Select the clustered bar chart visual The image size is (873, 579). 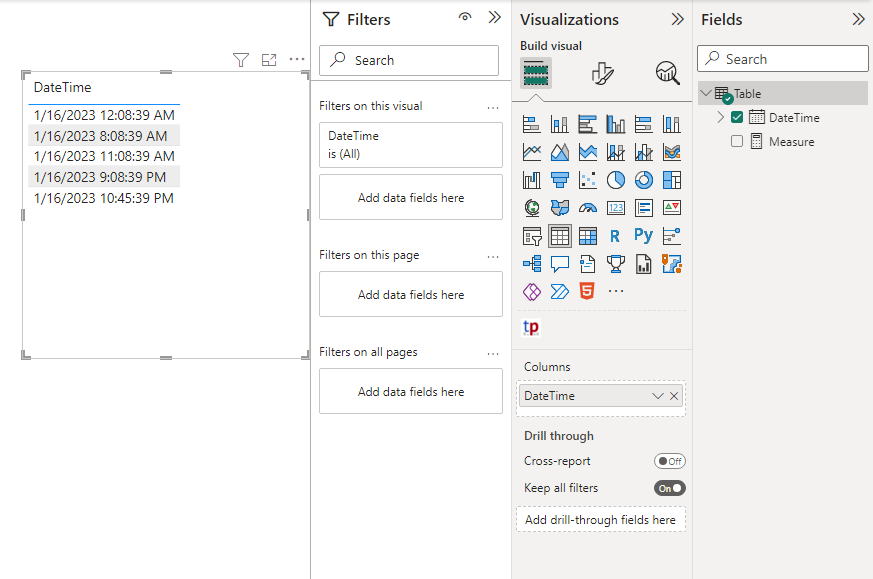(587, 124)
